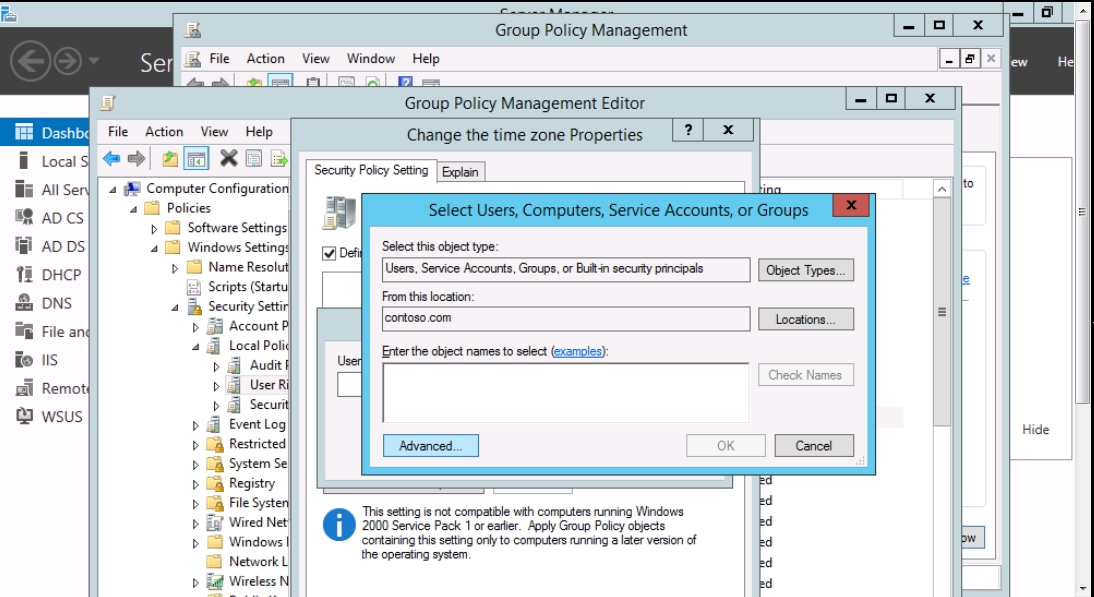
Task: Open File menu in Group Policy Management Editor
Action: click(x=118, y=131)
